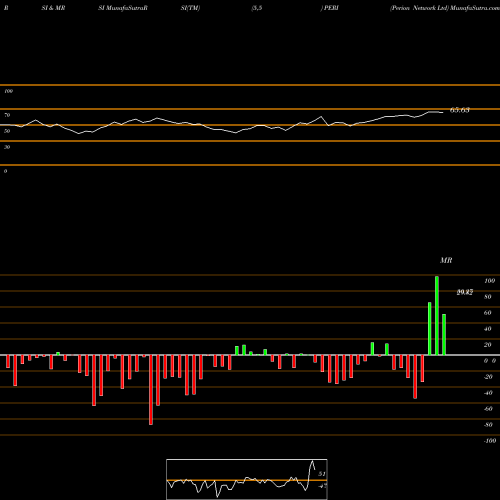This screenshot has height=500, width=500.
Task: Click the MR axis label -20
Action: (488, 377)
